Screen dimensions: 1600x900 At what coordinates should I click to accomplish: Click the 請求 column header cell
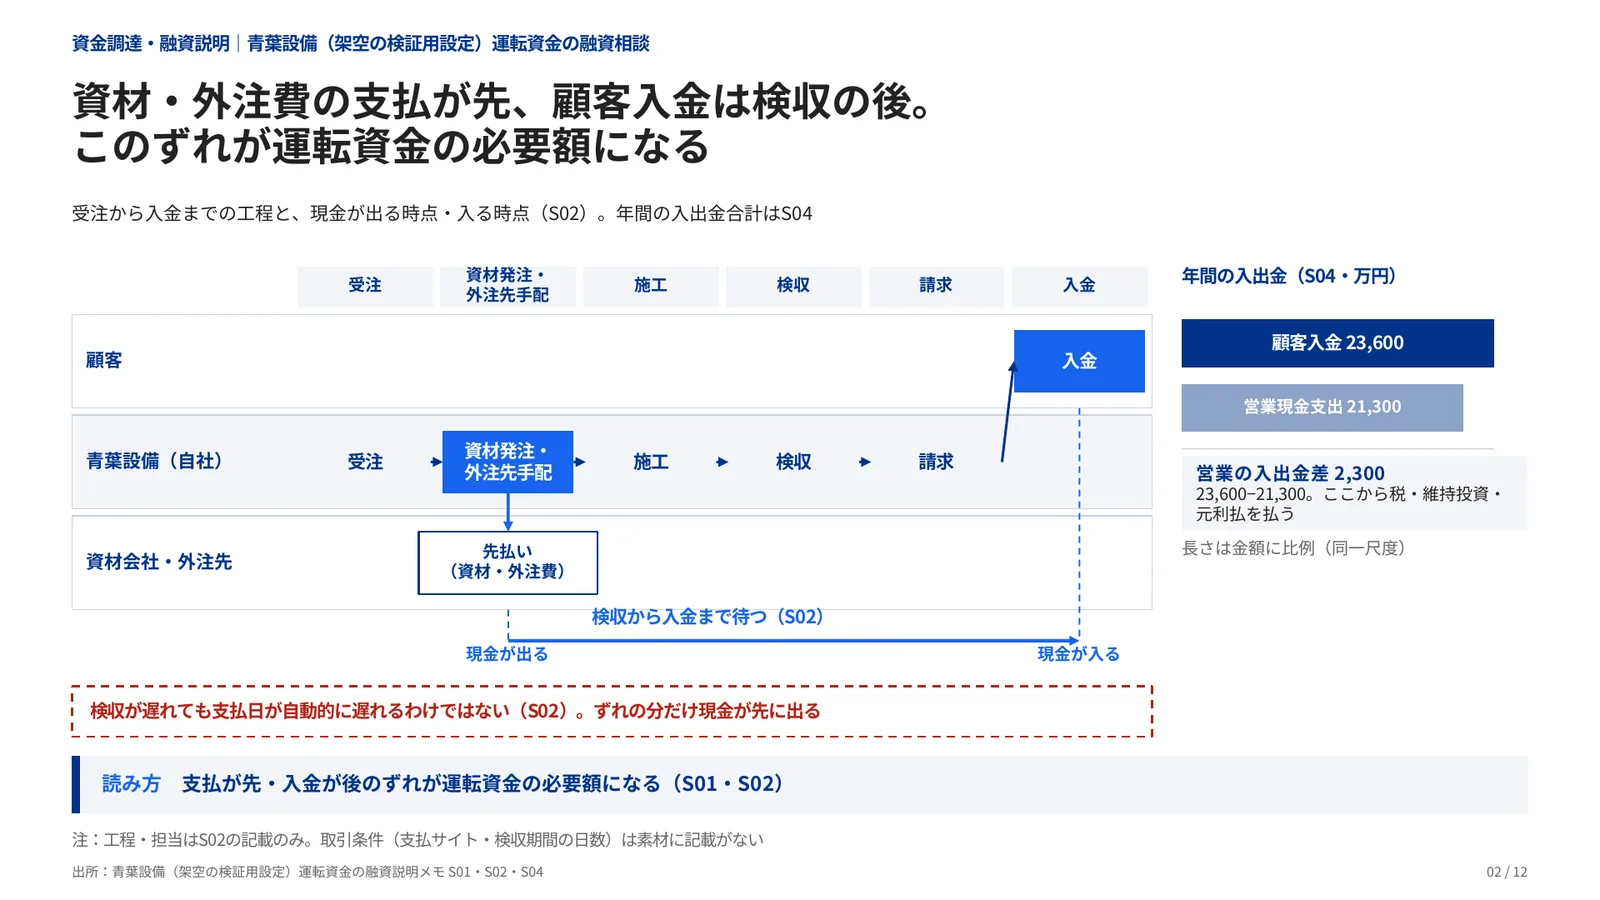(x=936, y=286)
